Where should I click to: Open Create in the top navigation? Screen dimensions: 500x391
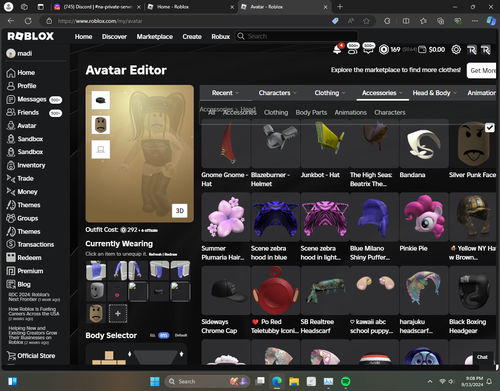coord(192,36)
